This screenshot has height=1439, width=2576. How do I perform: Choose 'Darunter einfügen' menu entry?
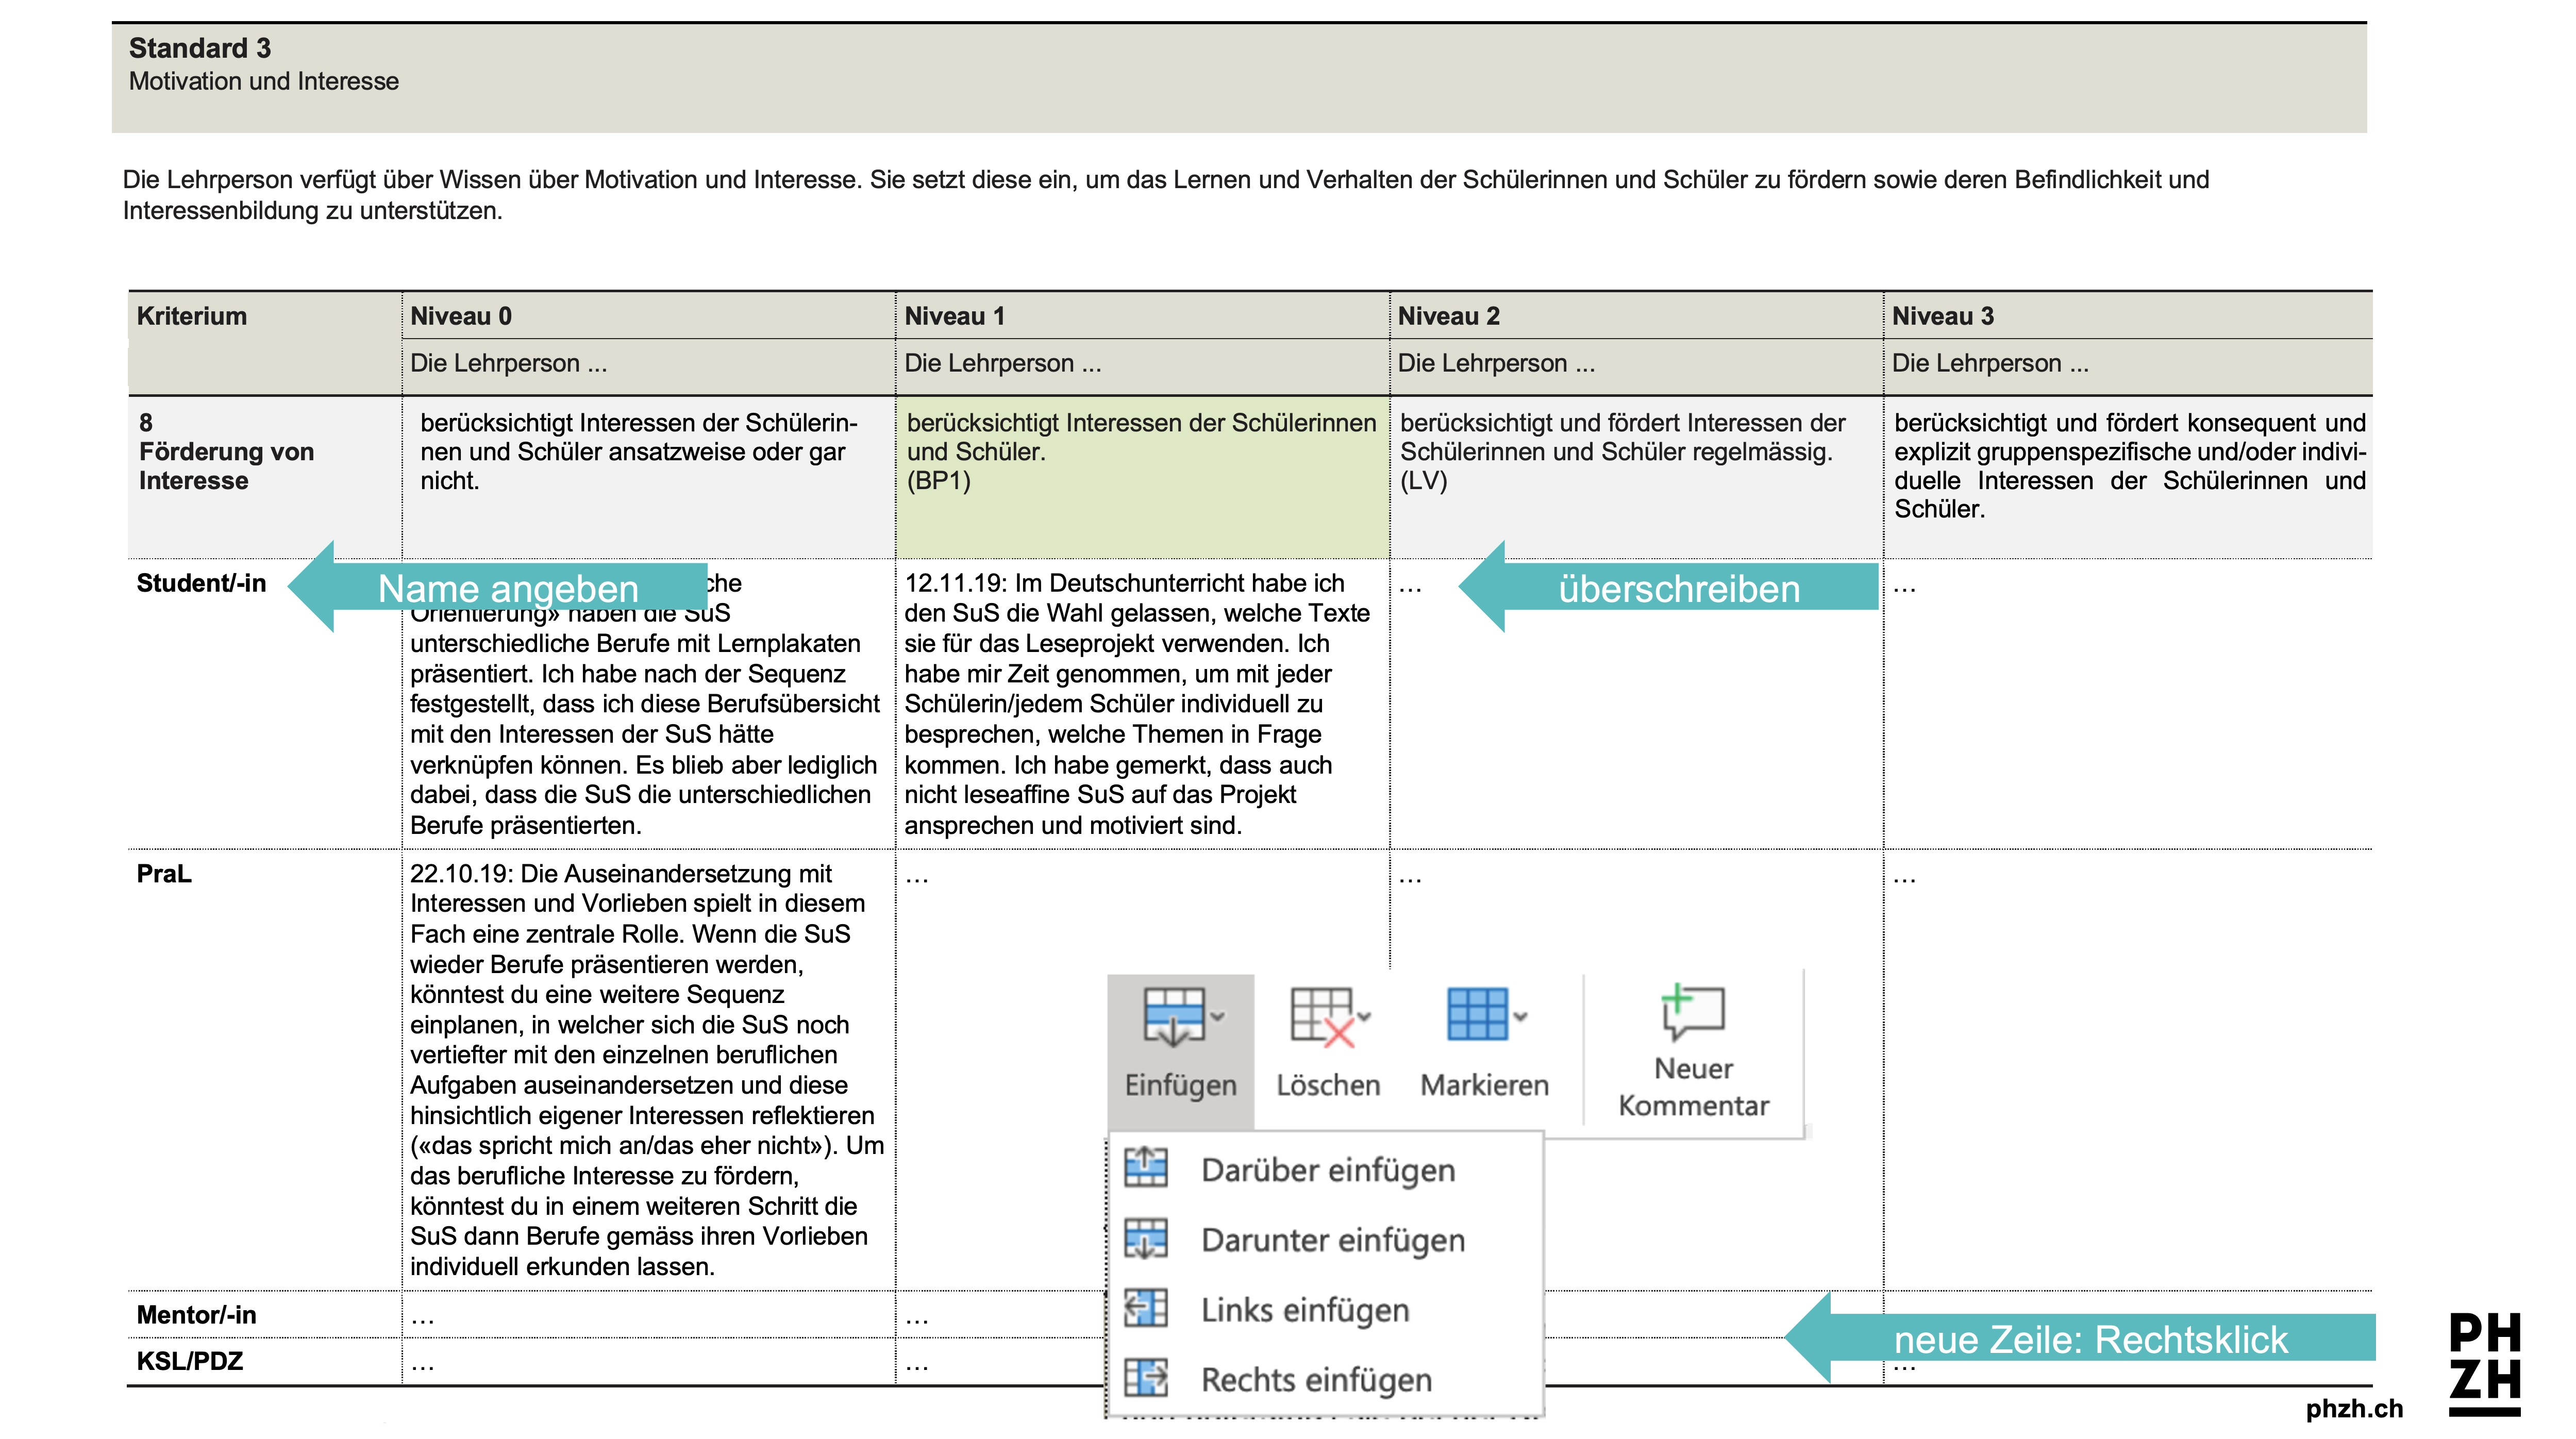[x=1332, y=1240]
